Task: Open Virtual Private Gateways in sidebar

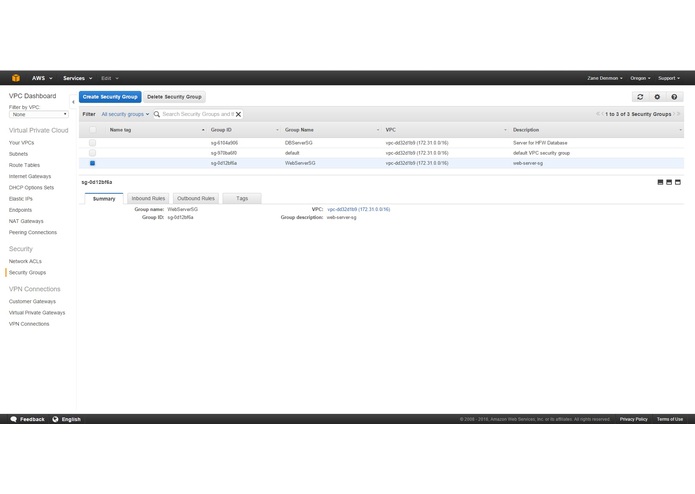Action: coord(37,313)
